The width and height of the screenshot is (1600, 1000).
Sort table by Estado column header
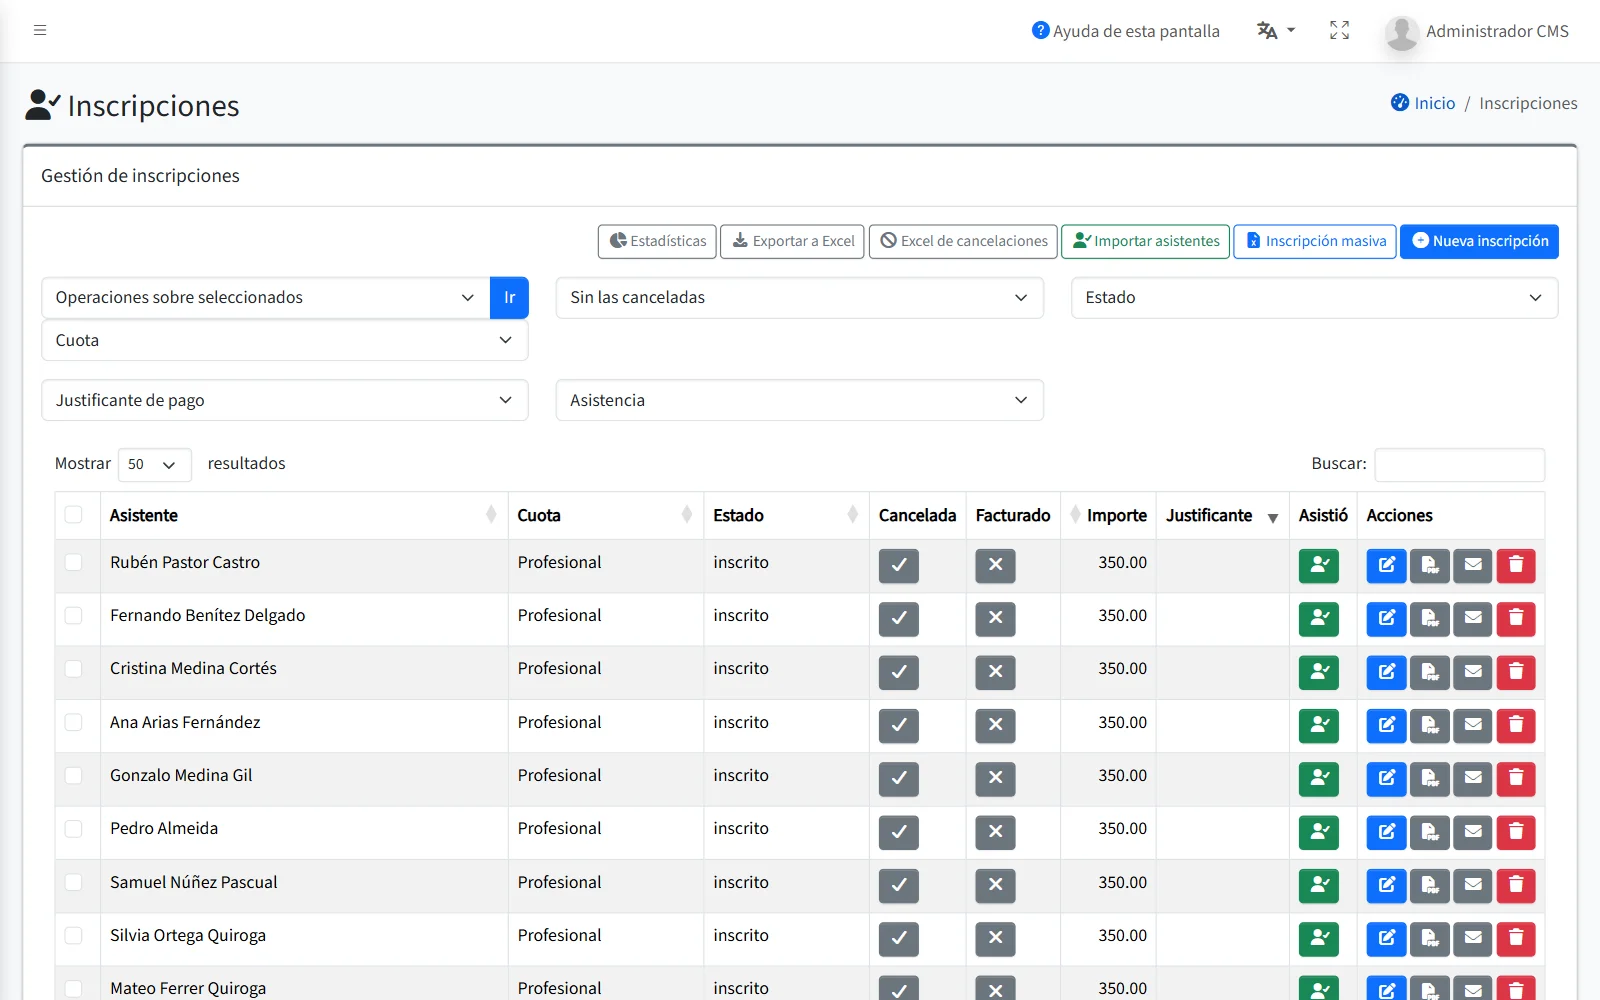coord(786,515)
